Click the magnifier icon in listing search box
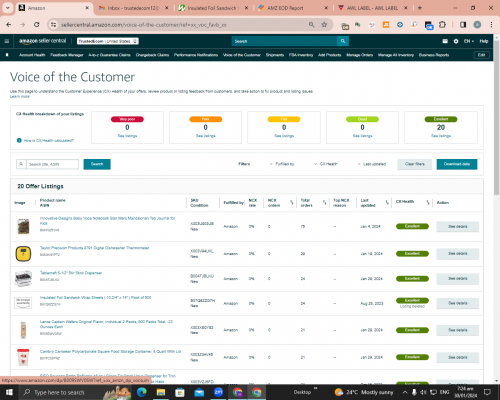 (x=21, y=164)
